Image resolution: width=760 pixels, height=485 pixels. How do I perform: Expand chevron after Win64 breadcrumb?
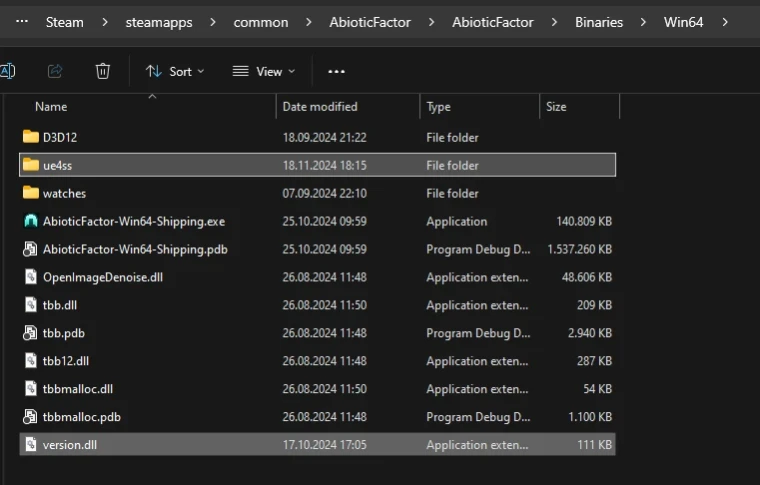(x=725, y=22)
